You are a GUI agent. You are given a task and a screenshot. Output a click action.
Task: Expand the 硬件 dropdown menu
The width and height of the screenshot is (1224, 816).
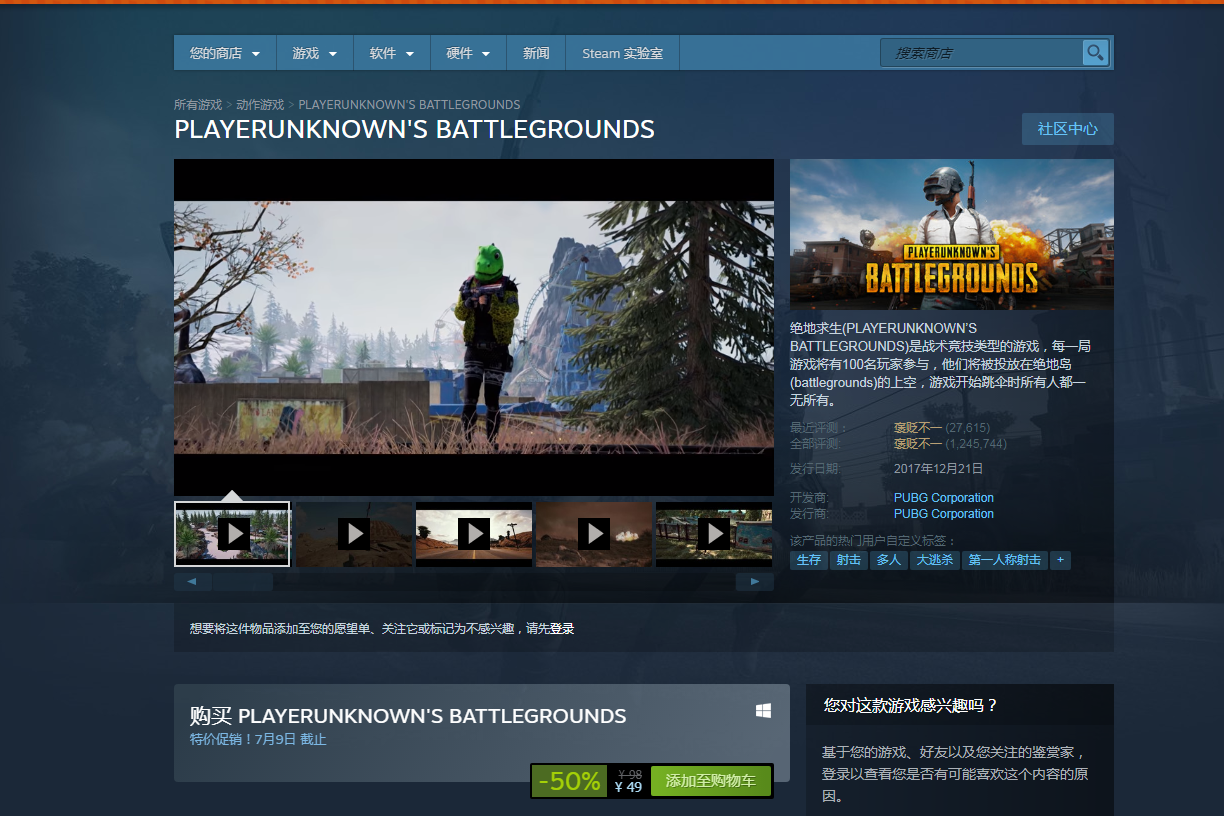click(x=468, y=53)
